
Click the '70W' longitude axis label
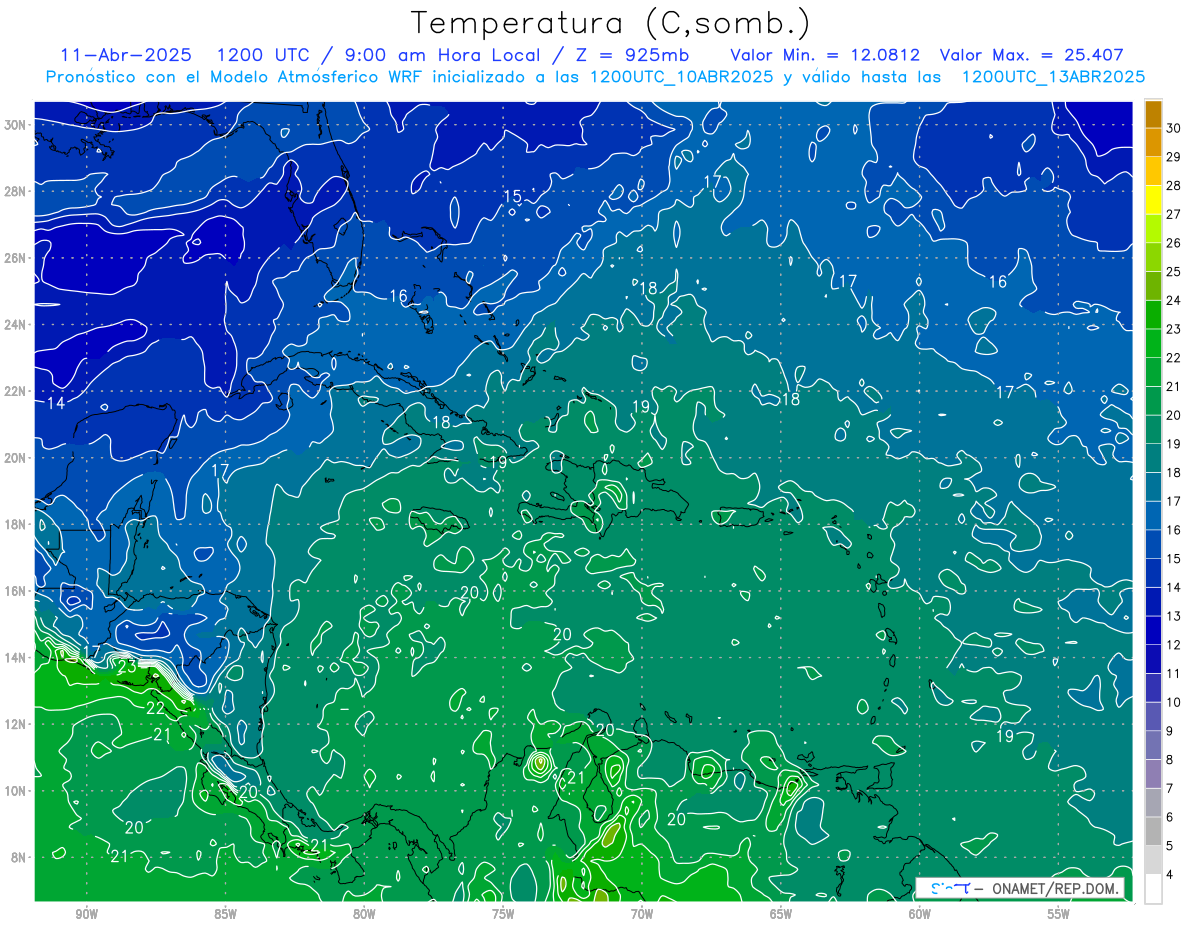[642, 914]
